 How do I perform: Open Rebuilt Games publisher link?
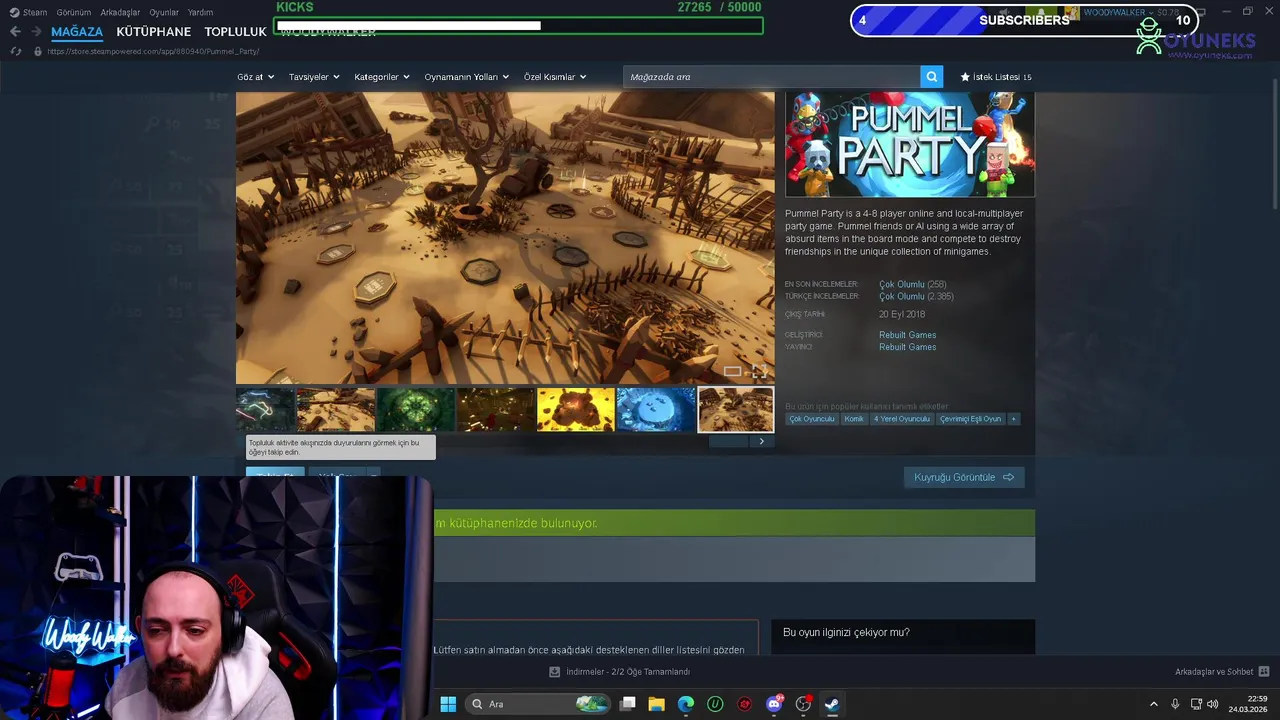pyautogui.click(x=908, y=347)
